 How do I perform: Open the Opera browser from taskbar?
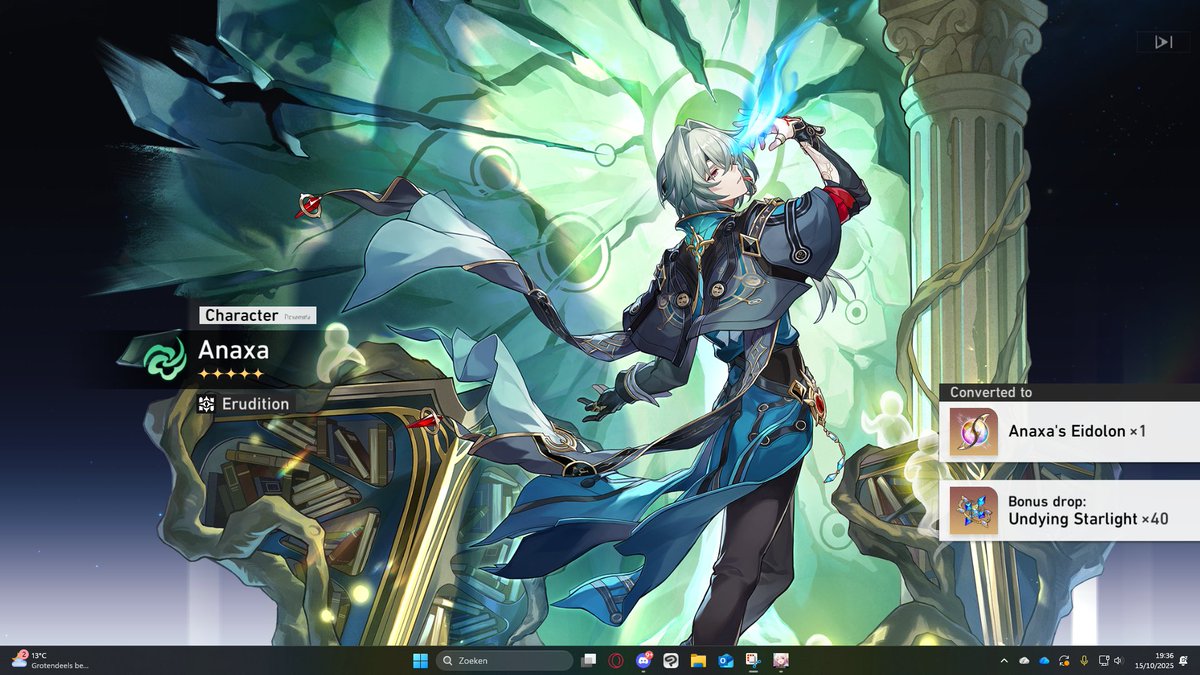point(617,660)
